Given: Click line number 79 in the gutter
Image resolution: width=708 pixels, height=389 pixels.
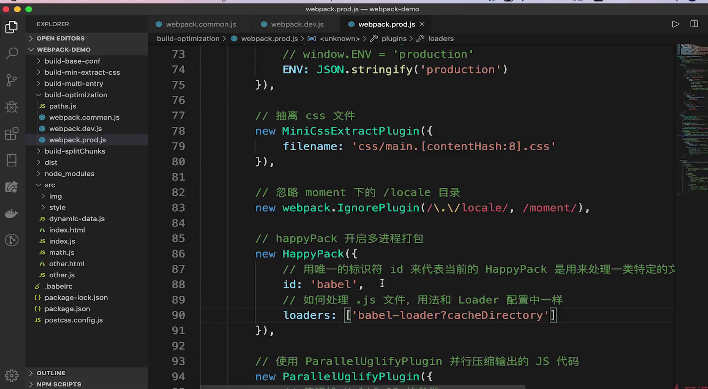Looking at the screenshot, I should coord(178,146).
